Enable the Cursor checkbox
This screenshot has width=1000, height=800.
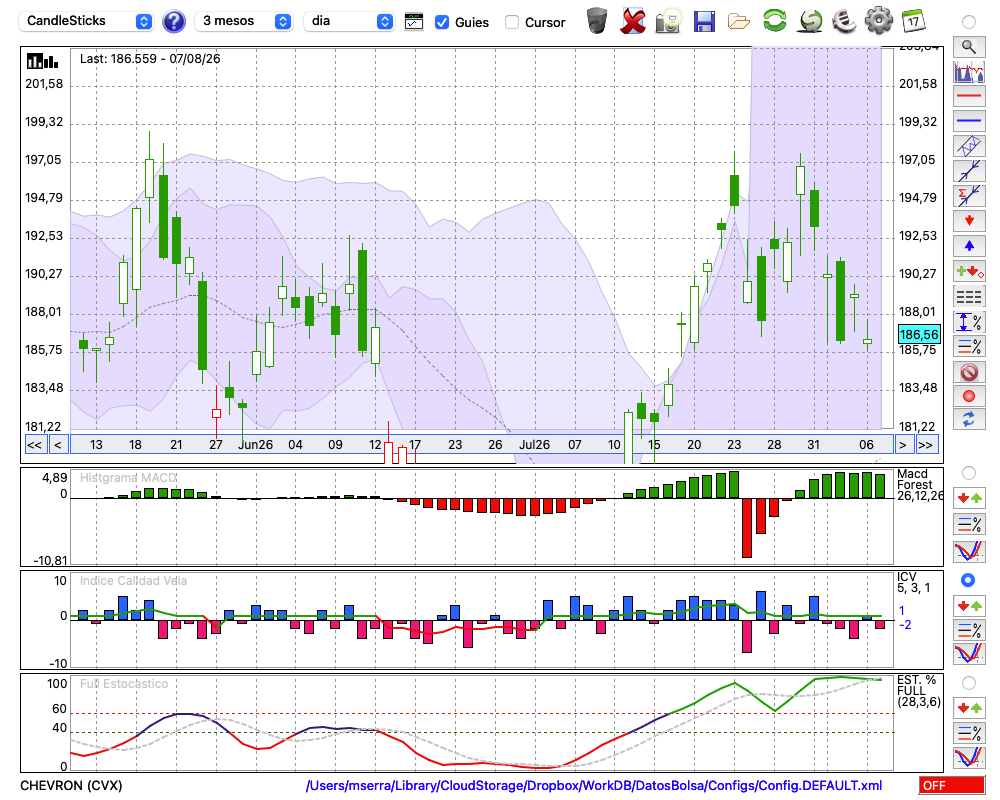click(x=511, y=22)
